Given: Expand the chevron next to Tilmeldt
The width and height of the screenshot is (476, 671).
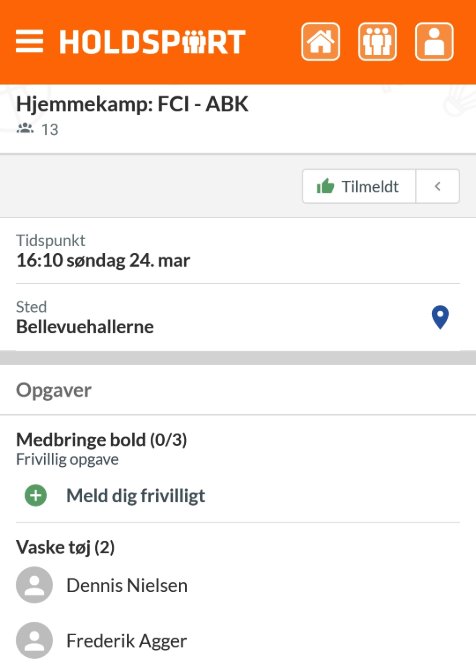Looking at the screenshot, I should pyautogui.click(x=437, y=186).
